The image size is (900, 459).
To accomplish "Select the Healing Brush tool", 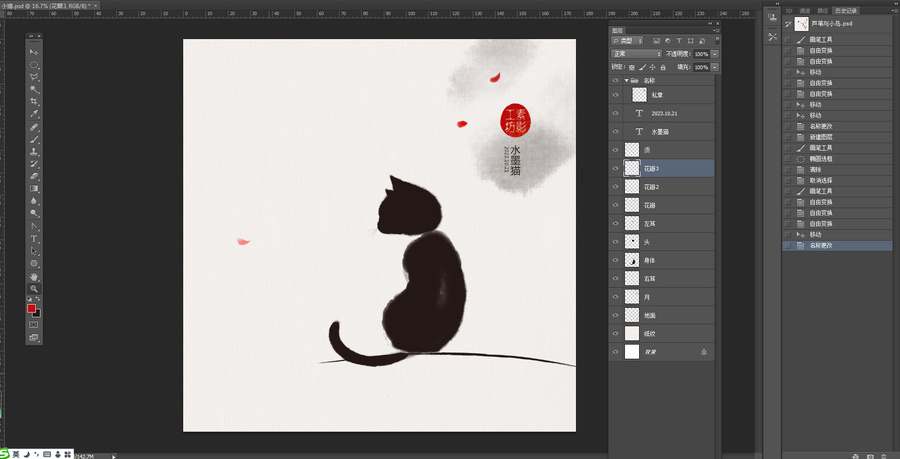I will pos(34,127).
